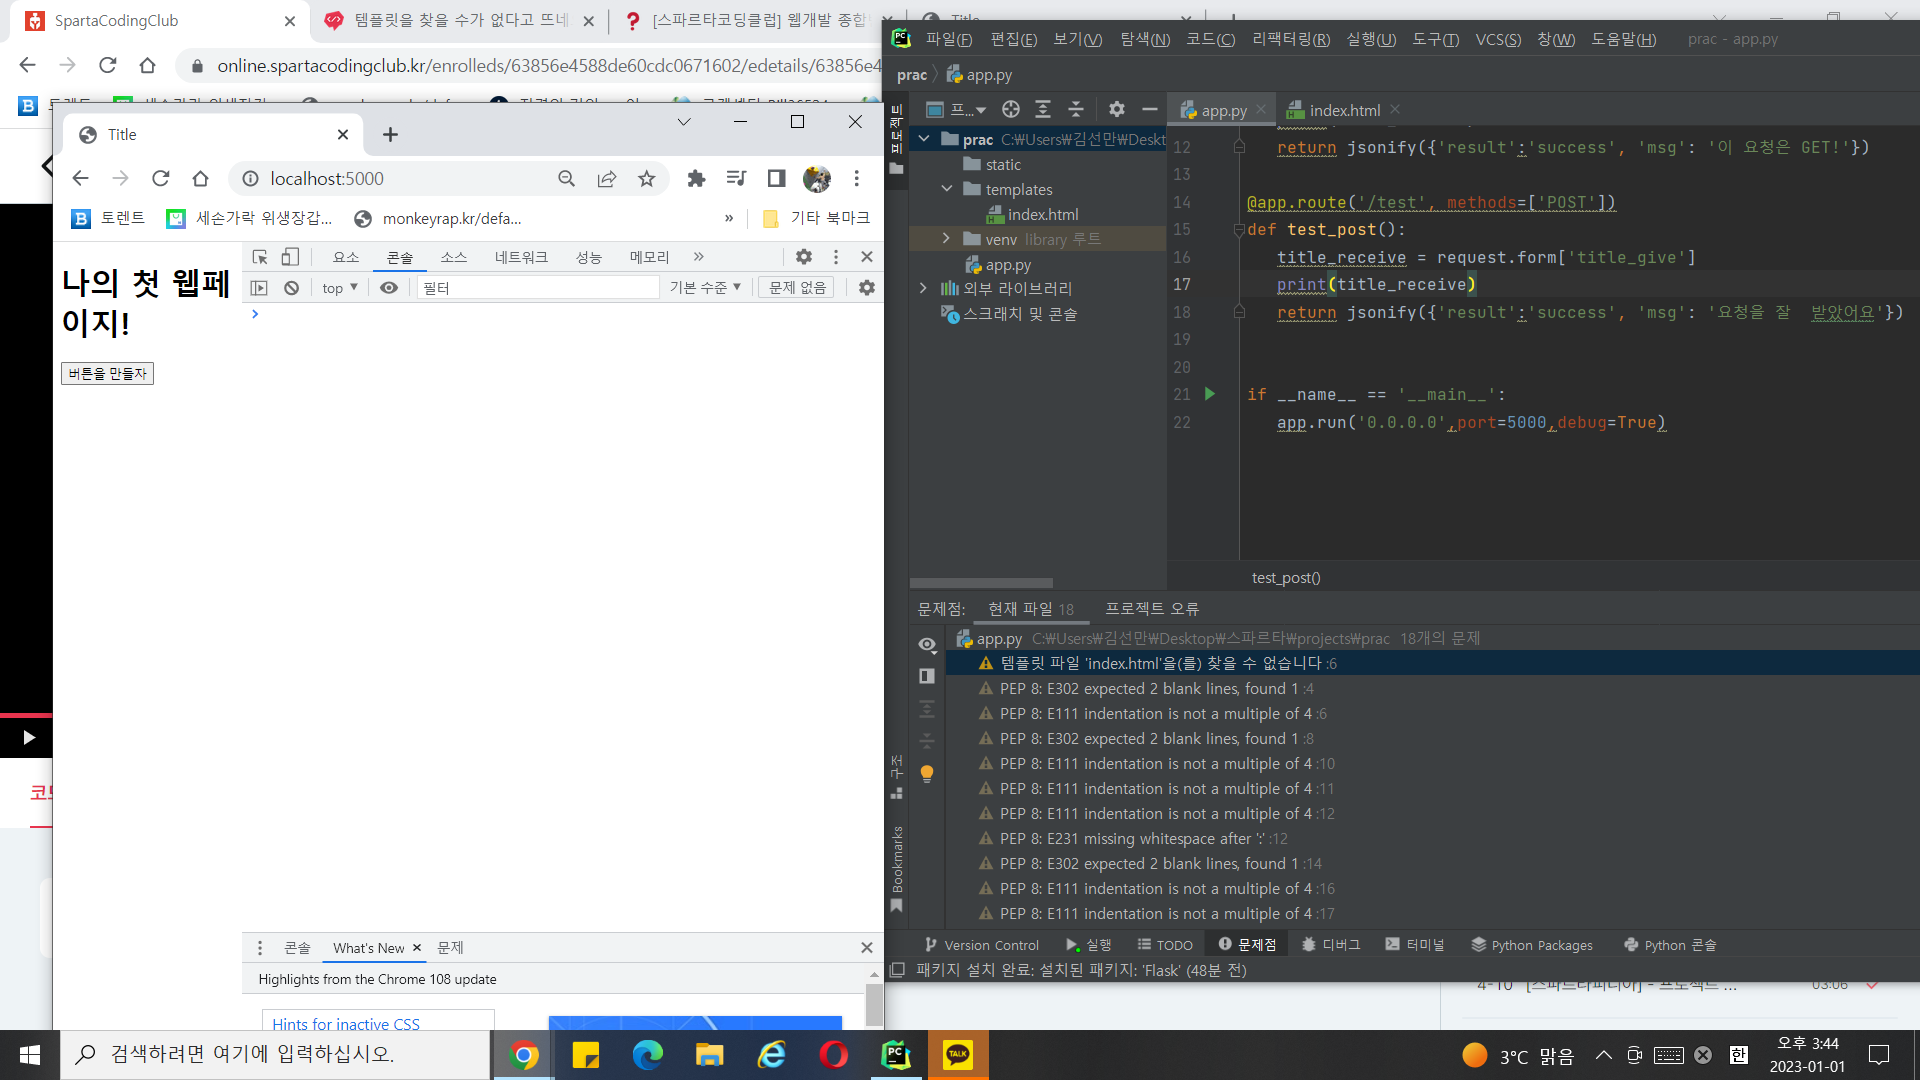Screen dimensions: 1920x1080
Task: Expand all items in the project tree
Action: [x=1043, y=110]
